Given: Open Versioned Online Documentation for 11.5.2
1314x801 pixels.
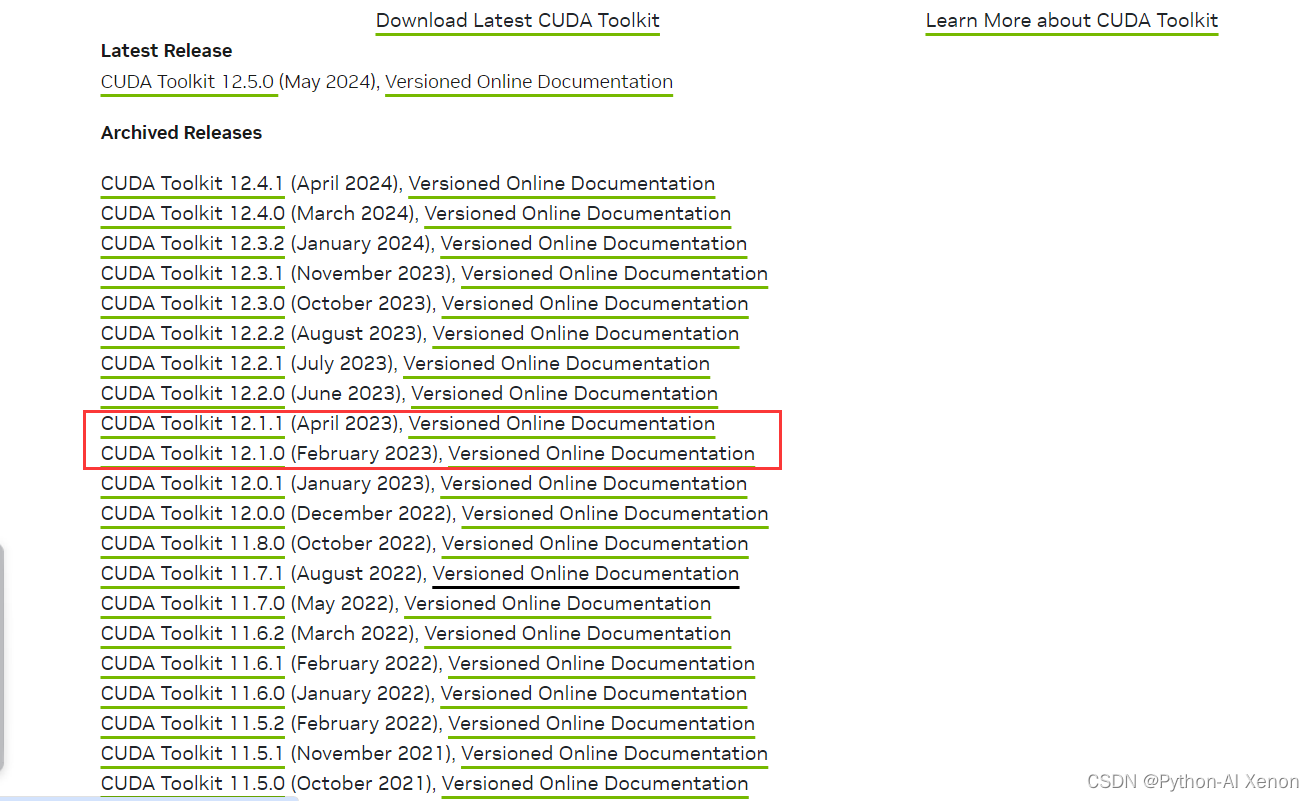Looking at the screenshot, I should point(602,724).
